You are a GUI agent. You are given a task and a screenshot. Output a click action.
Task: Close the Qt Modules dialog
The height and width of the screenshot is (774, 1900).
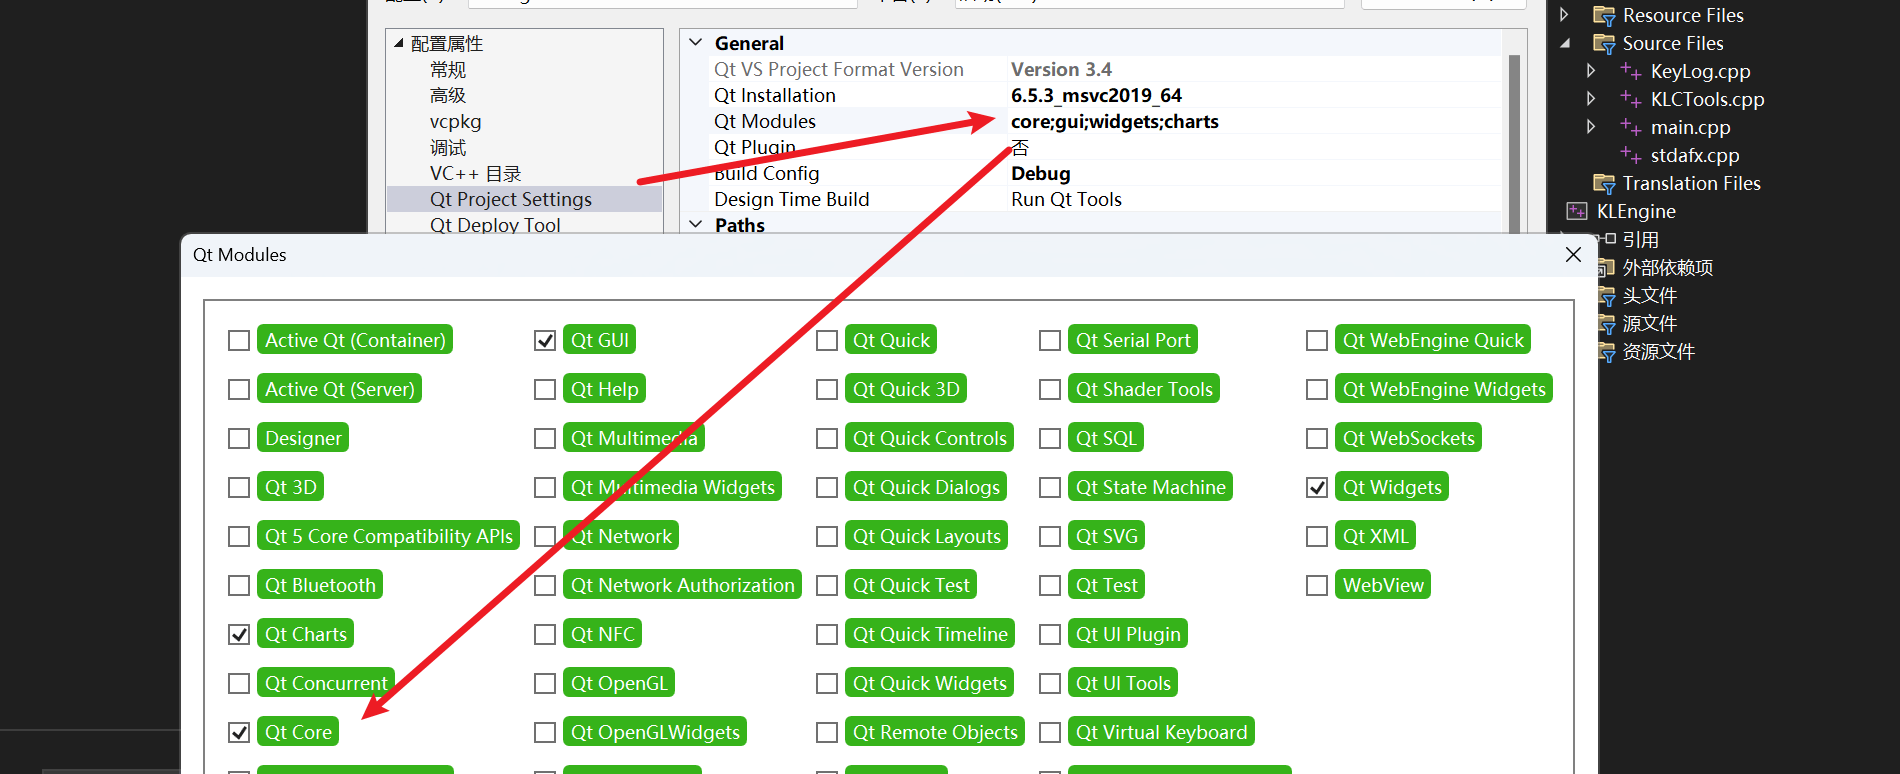pyautogui.click(x=1573, y=255)
